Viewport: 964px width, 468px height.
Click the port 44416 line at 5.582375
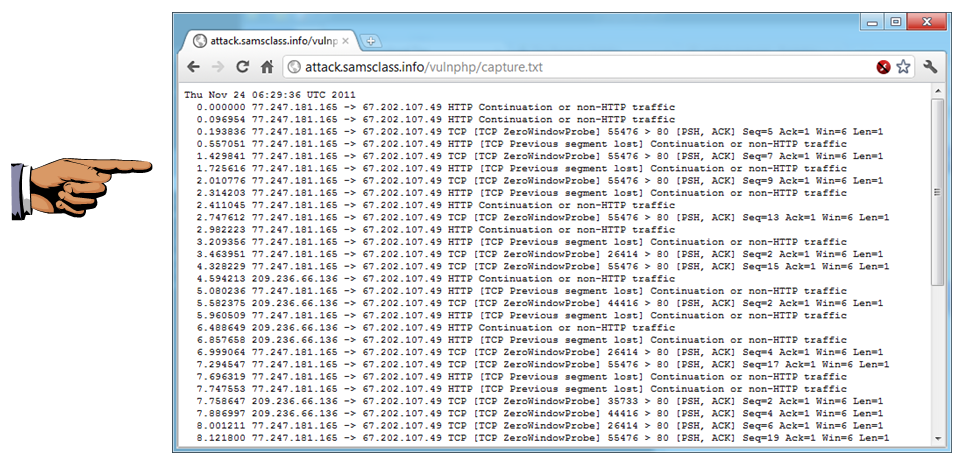[x=540, y=303]
